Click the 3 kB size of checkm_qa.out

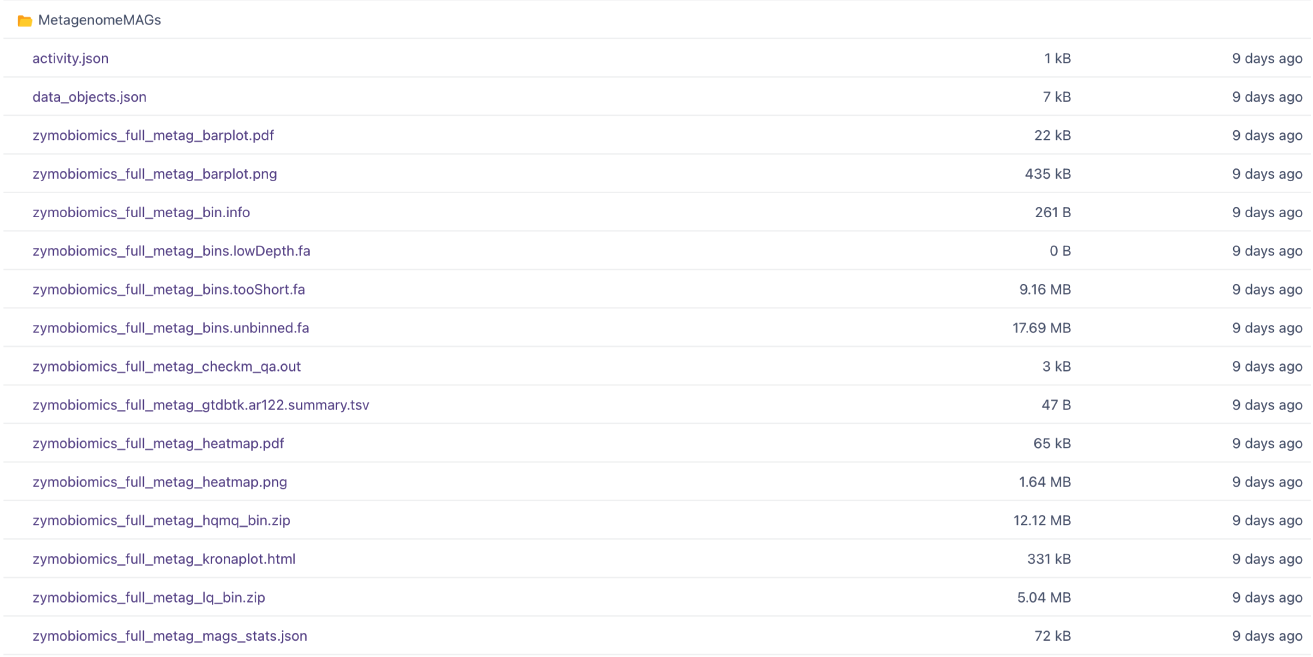[x=1057, y=367]
